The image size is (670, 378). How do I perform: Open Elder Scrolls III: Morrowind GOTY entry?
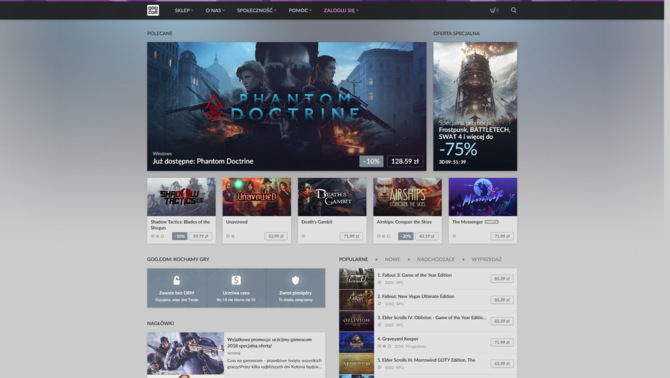tap(428, 363)
